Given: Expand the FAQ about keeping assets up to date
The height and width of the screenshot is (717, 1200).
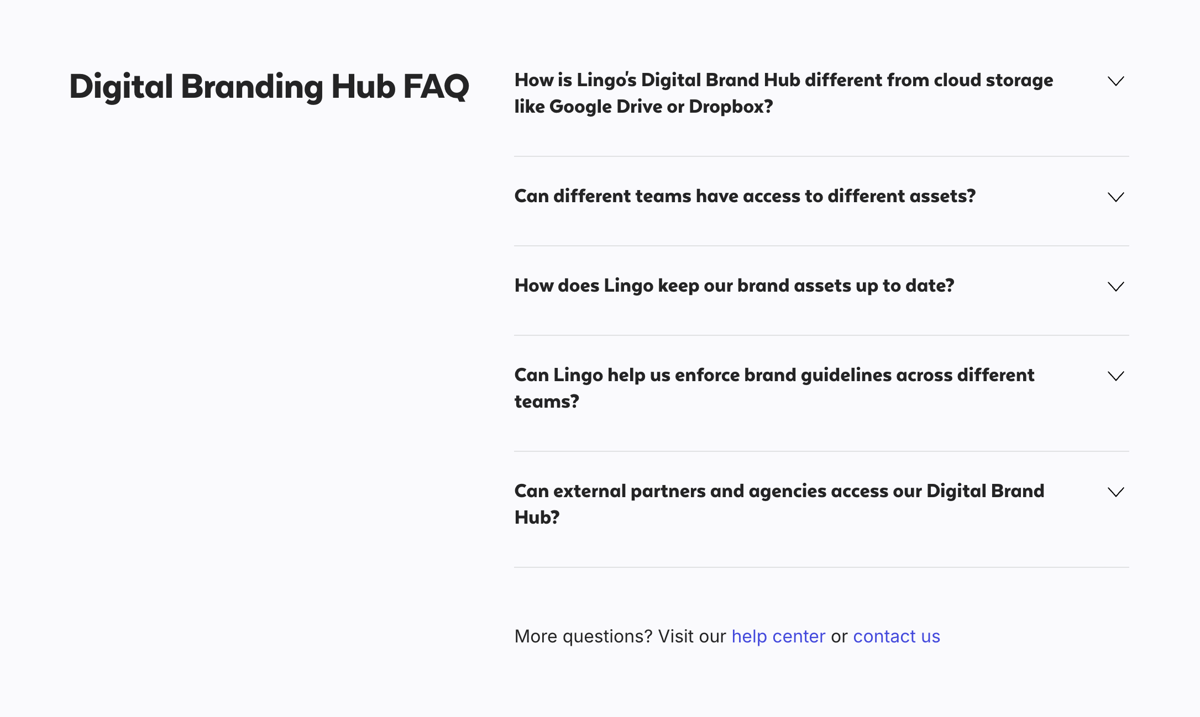Looking at the screenshot, I should pyautogui.click(x=733, y=285).
